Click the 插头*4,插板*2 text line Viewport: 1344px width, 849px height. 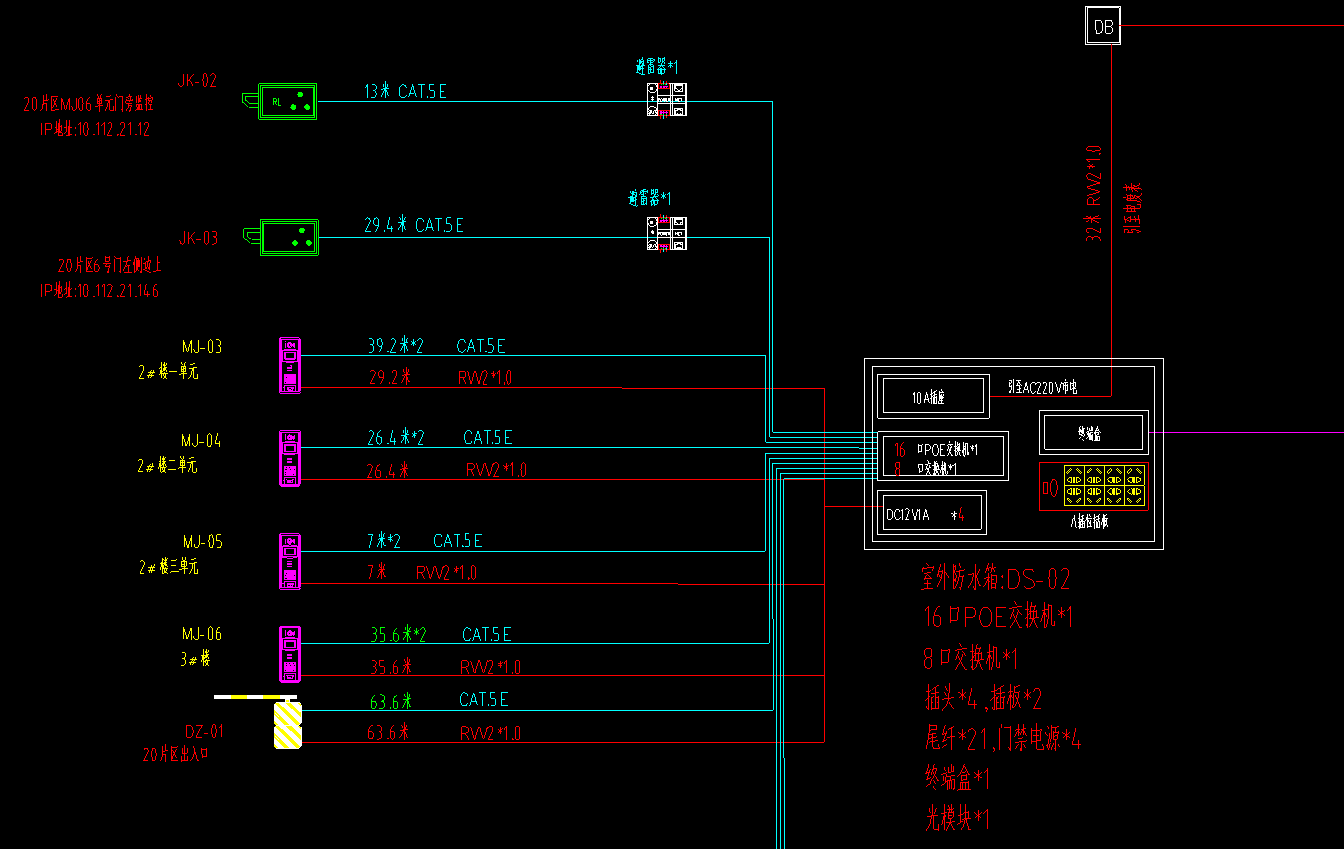click(x=984, y=698)
